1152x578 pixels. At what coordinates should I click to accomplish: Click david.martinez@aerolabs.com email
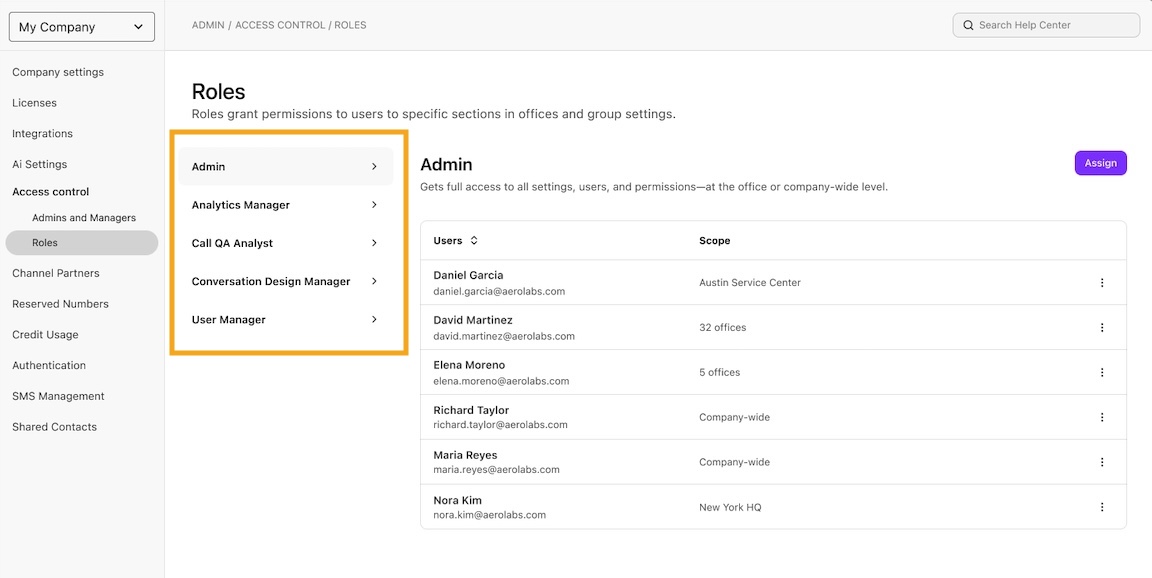(504, 336)
